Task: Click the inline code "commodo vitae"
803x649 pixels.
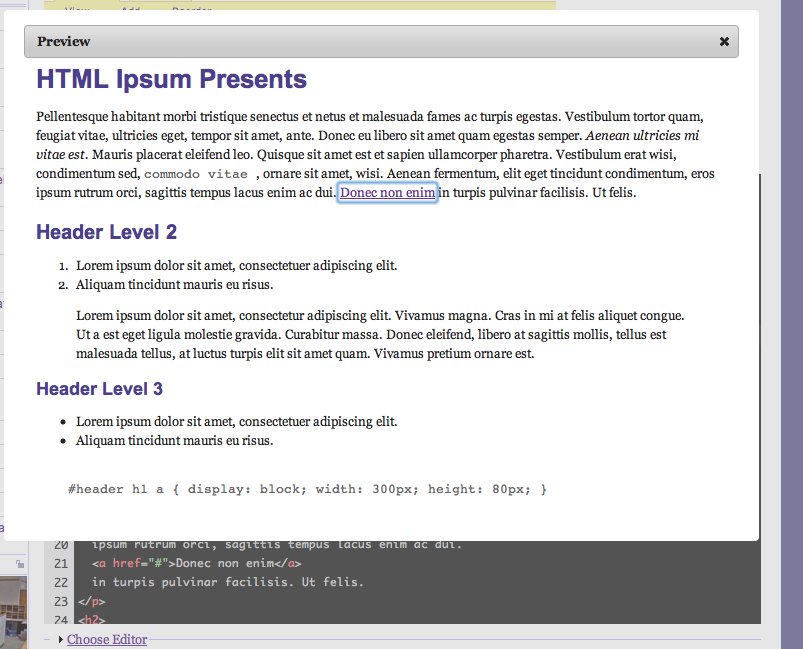Action: click(196, 174)
